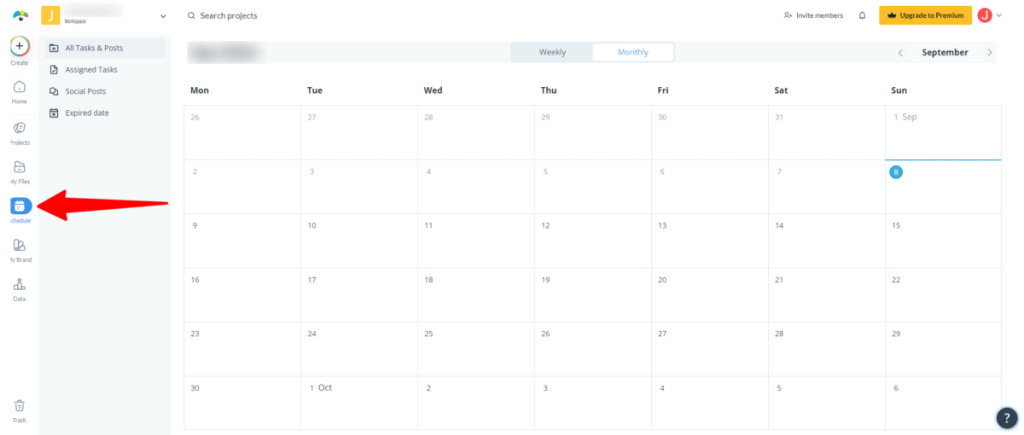Screen dimensions: 1024x435
Task: Select today's date 8 in calendar
Action: click(x=896, y=172)
